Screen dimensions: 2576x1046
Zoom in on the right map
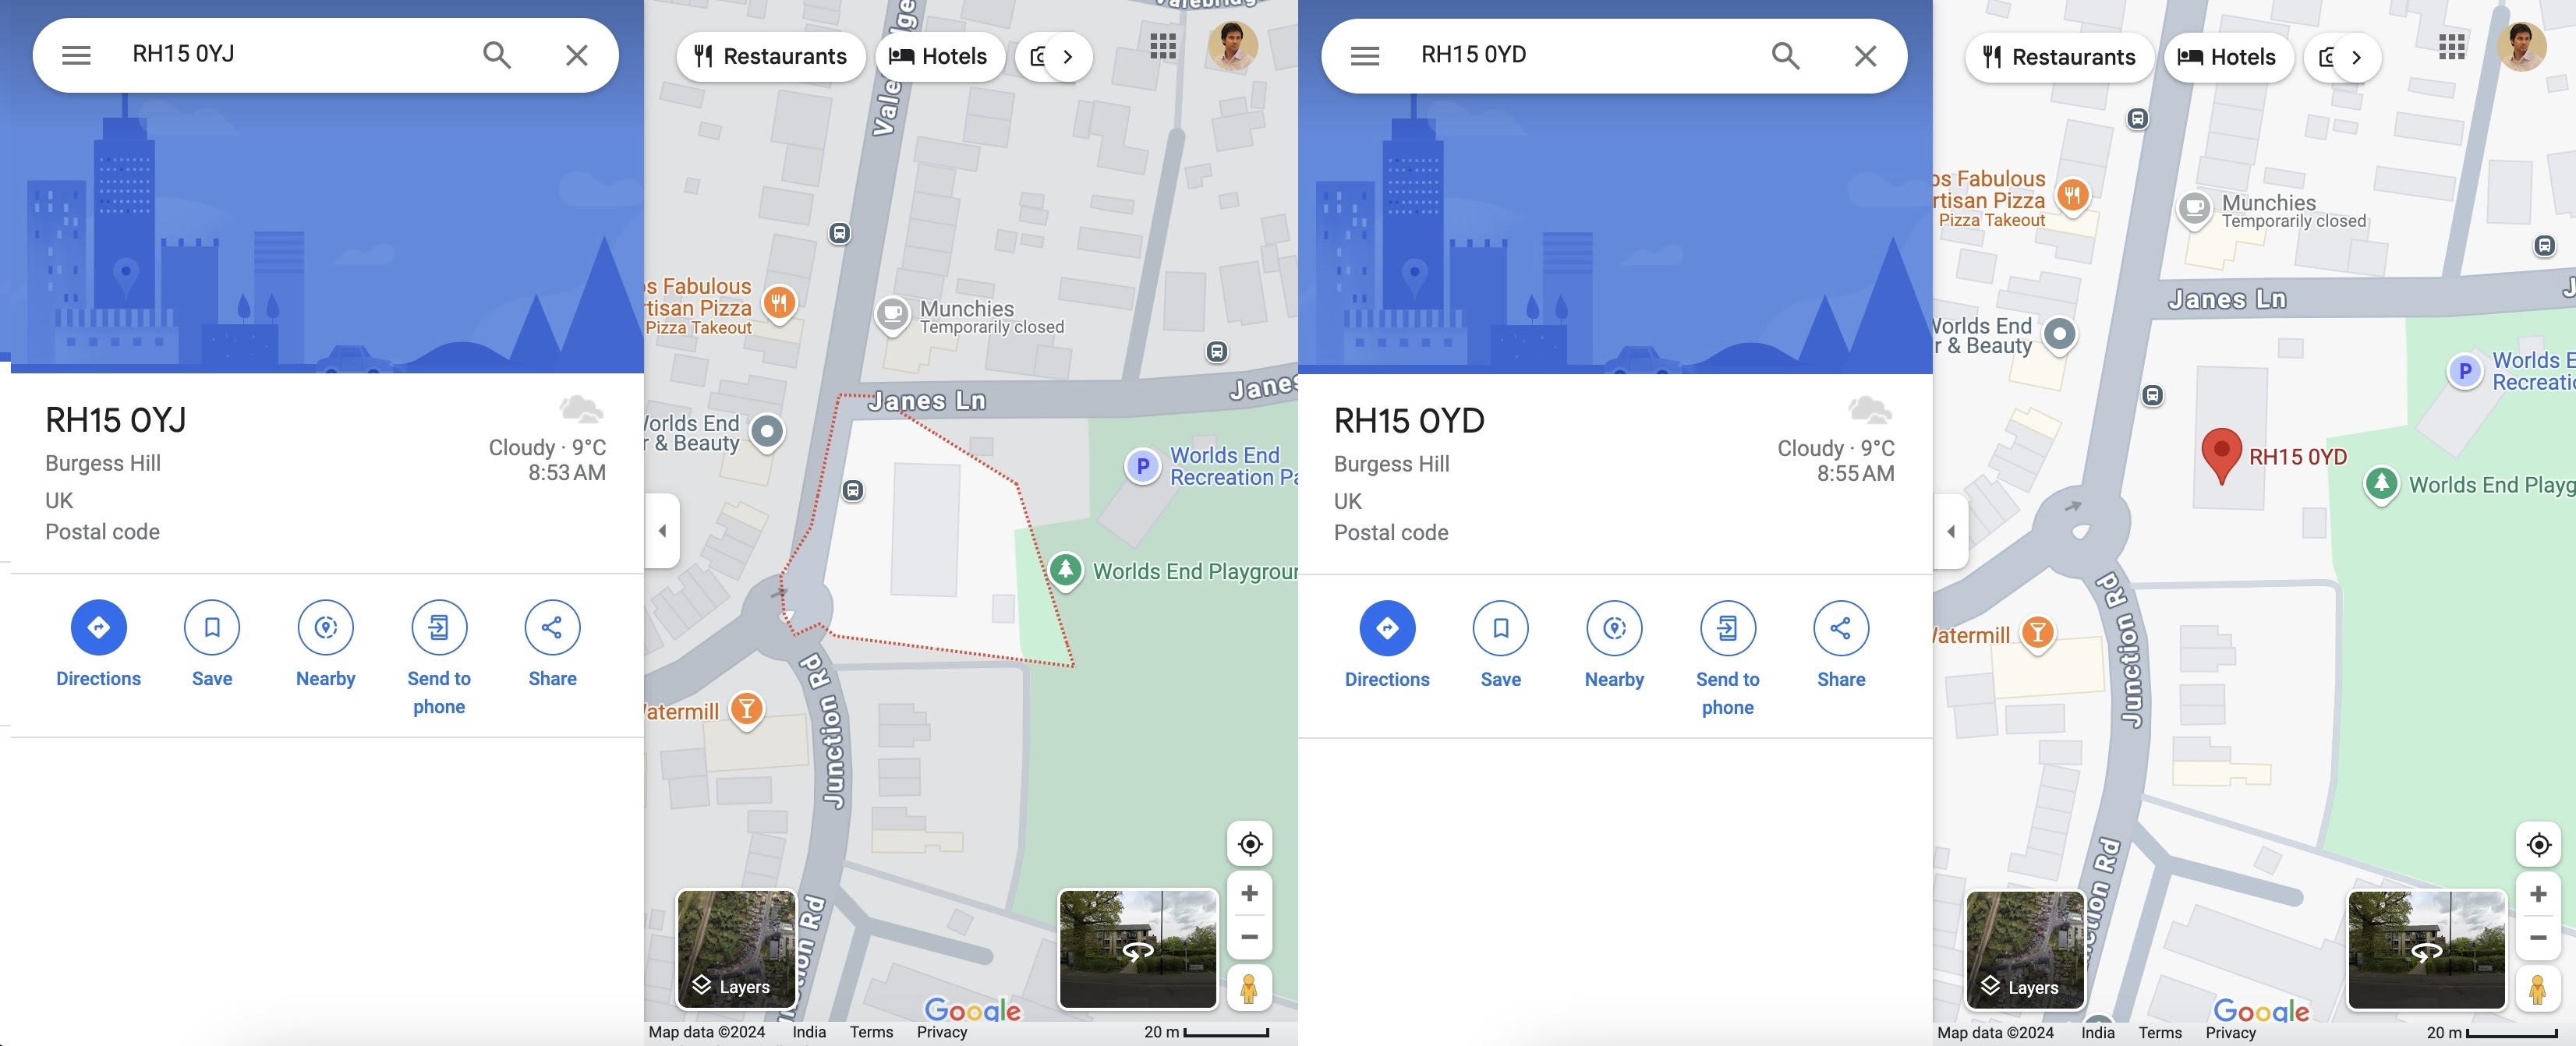(x=2537, y=893)
